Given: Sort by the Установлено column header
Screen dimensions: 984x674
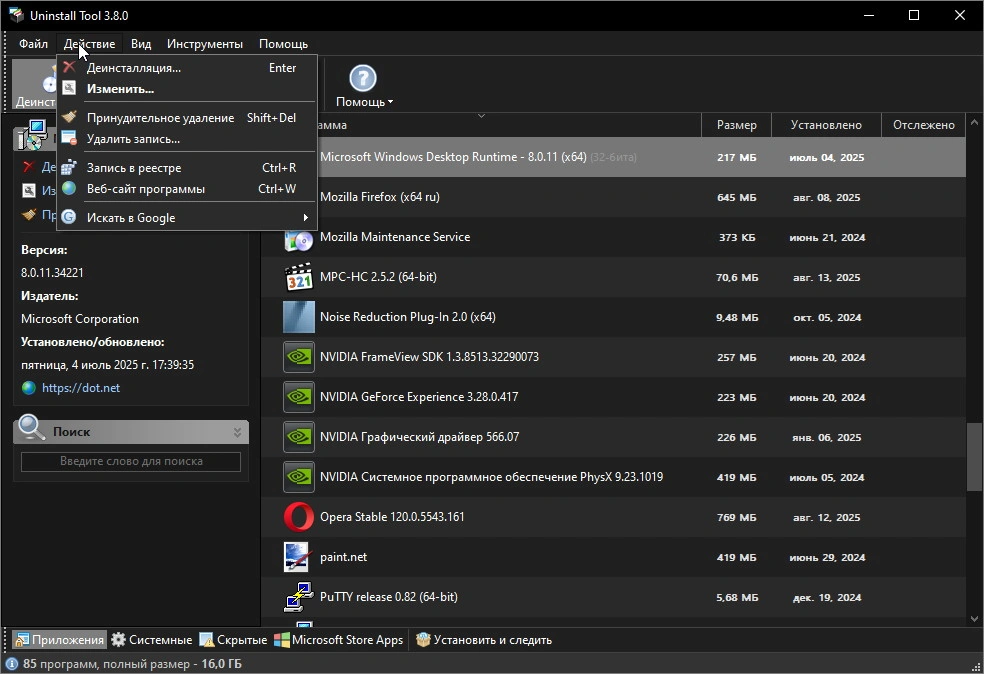Looking at the screenshot, I should pyautogui.click(x=826, y=125).
